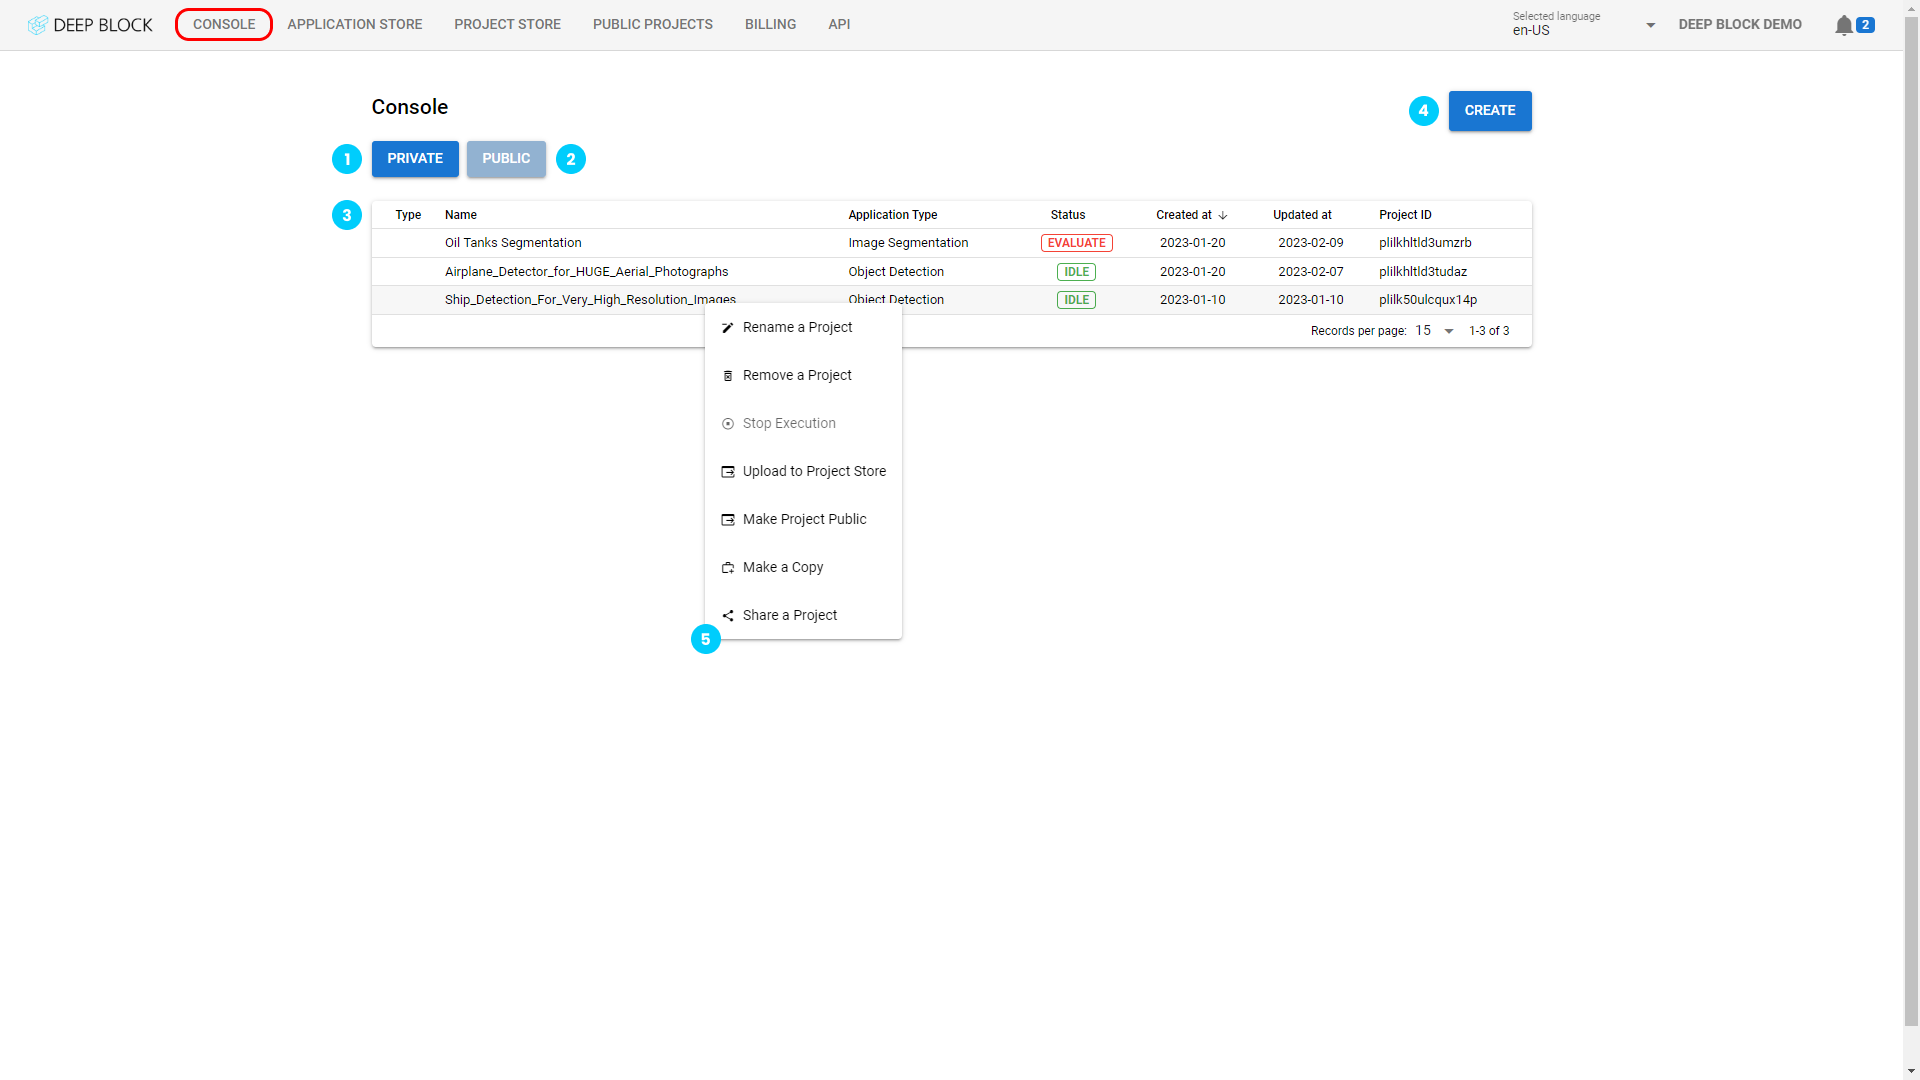The height and width of the screenshot is (1080, 1920).
Task: Sort by Updated at column header
Action: [x=1302, y=215]
